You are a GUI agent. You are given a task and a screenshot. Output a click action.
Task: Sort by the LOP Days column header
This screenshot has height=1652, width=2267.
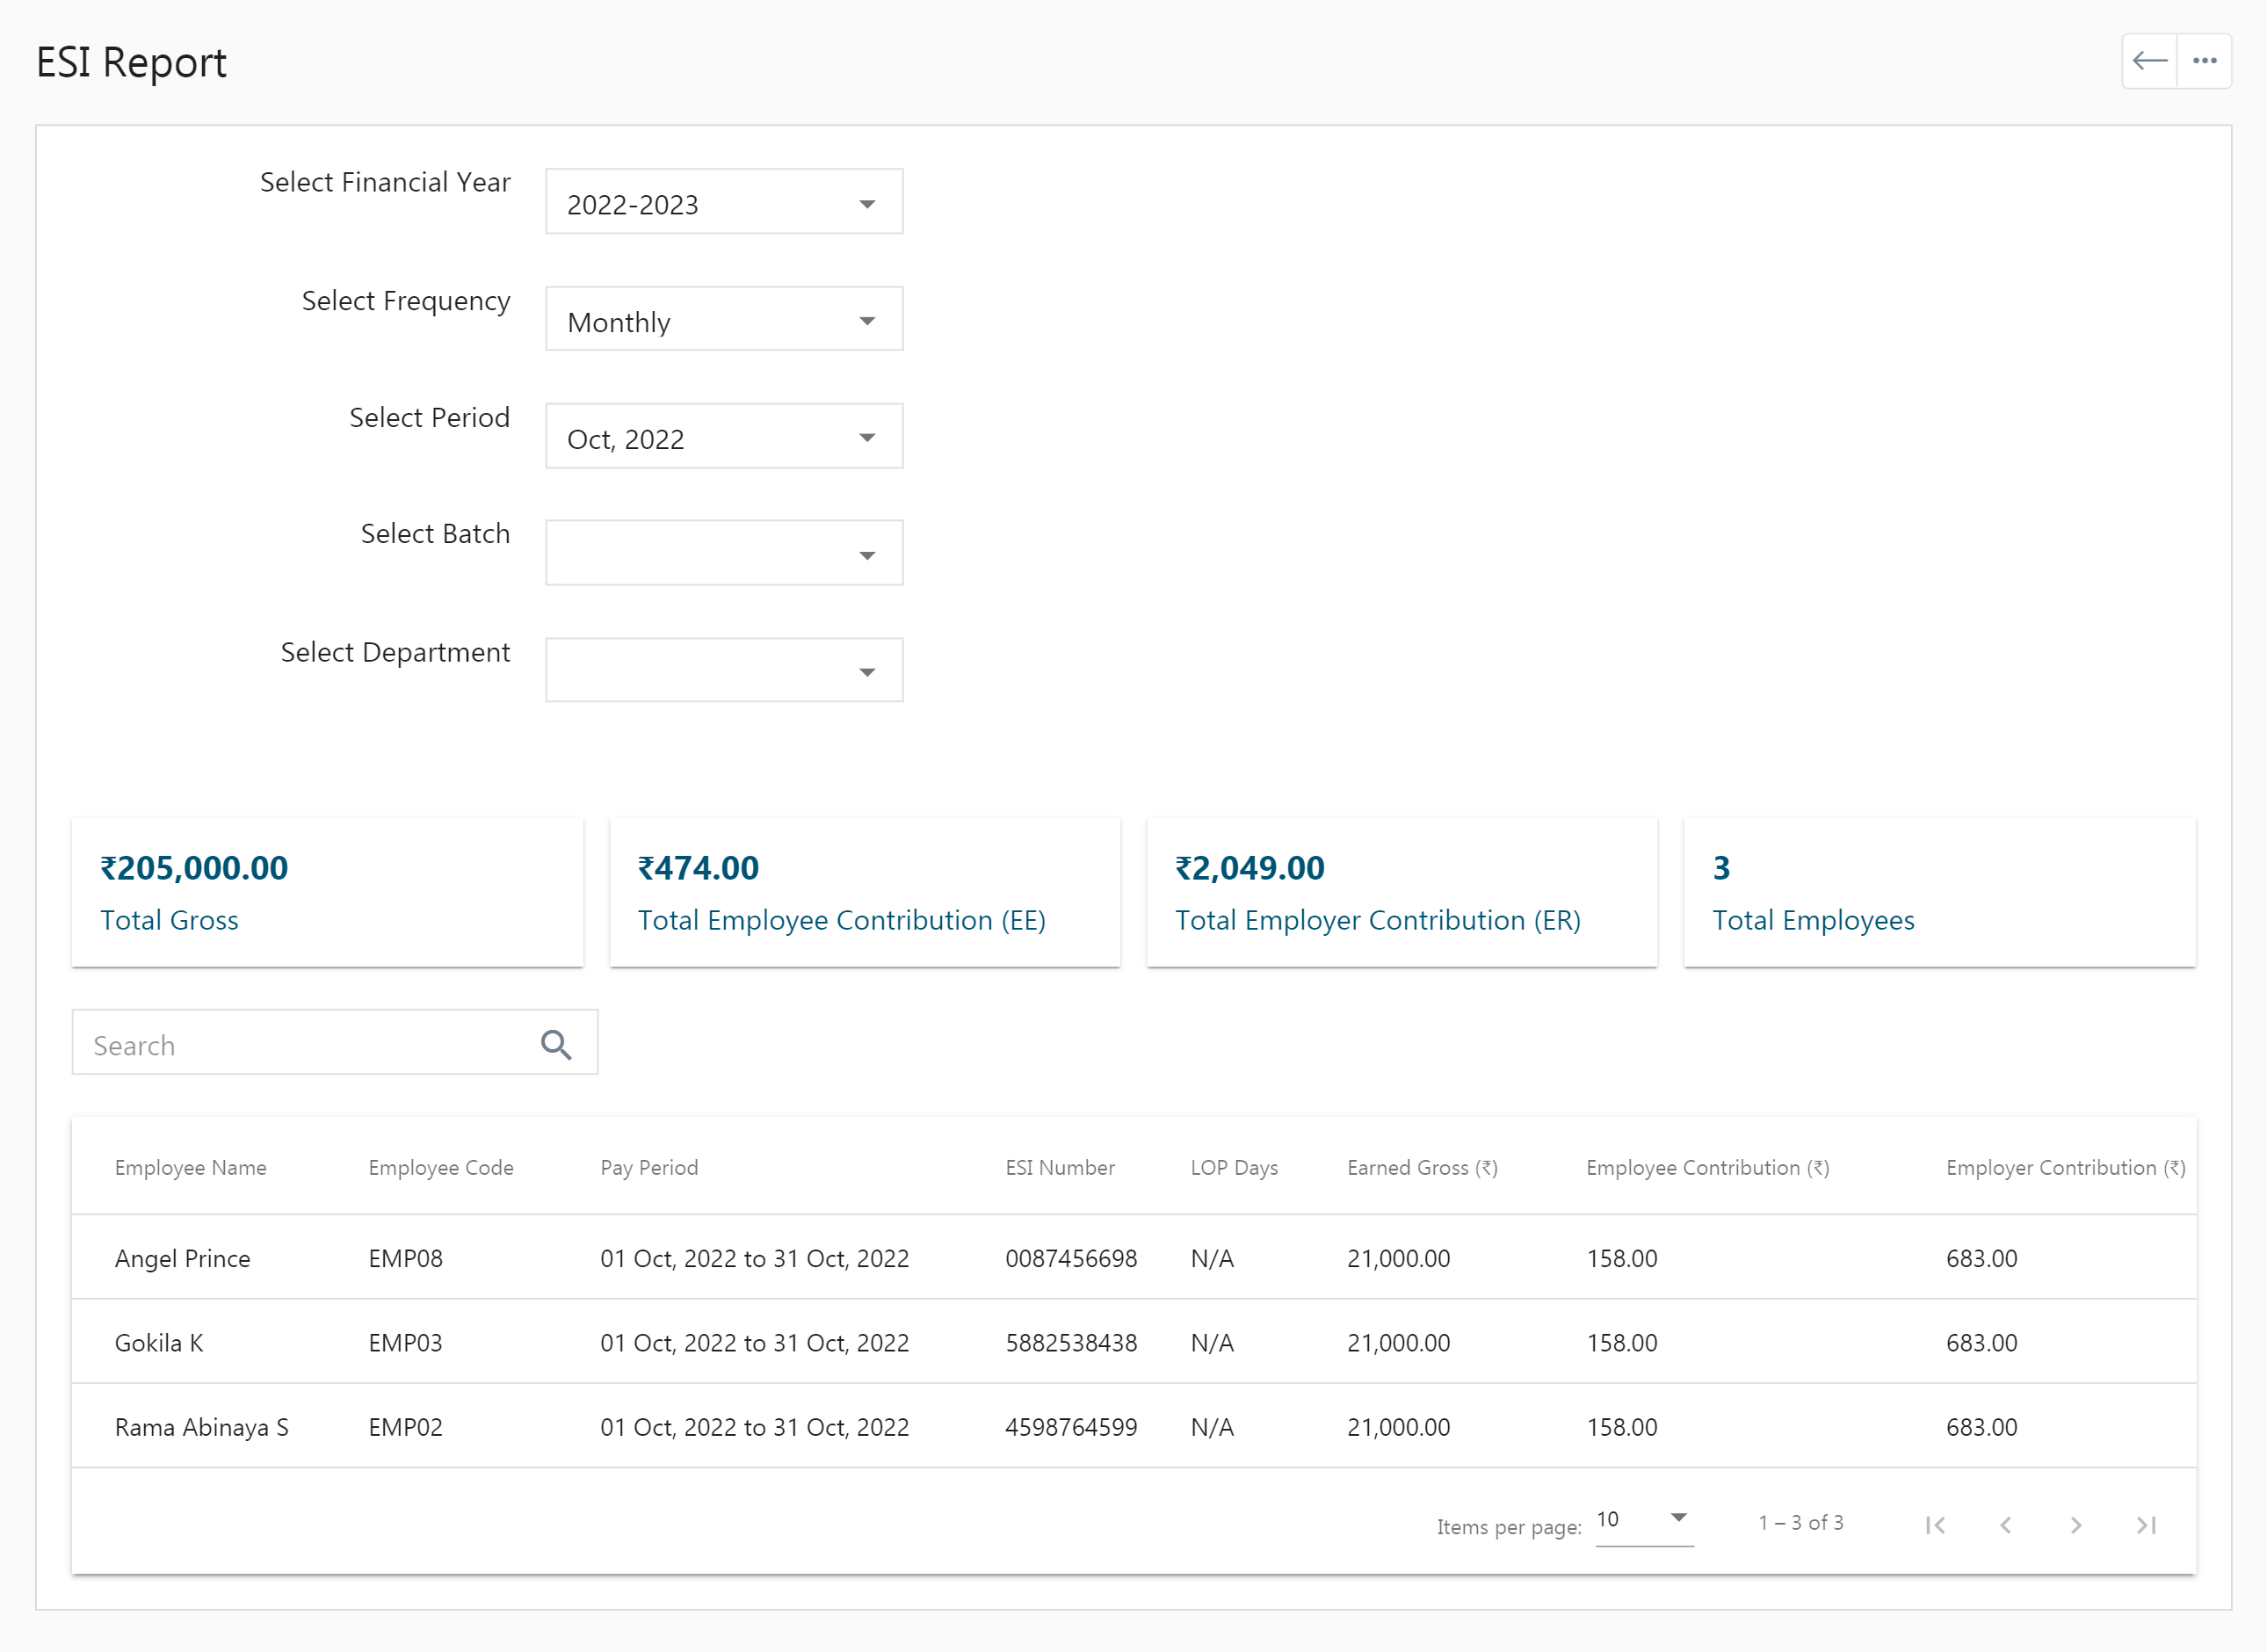coord(1234,1168)
